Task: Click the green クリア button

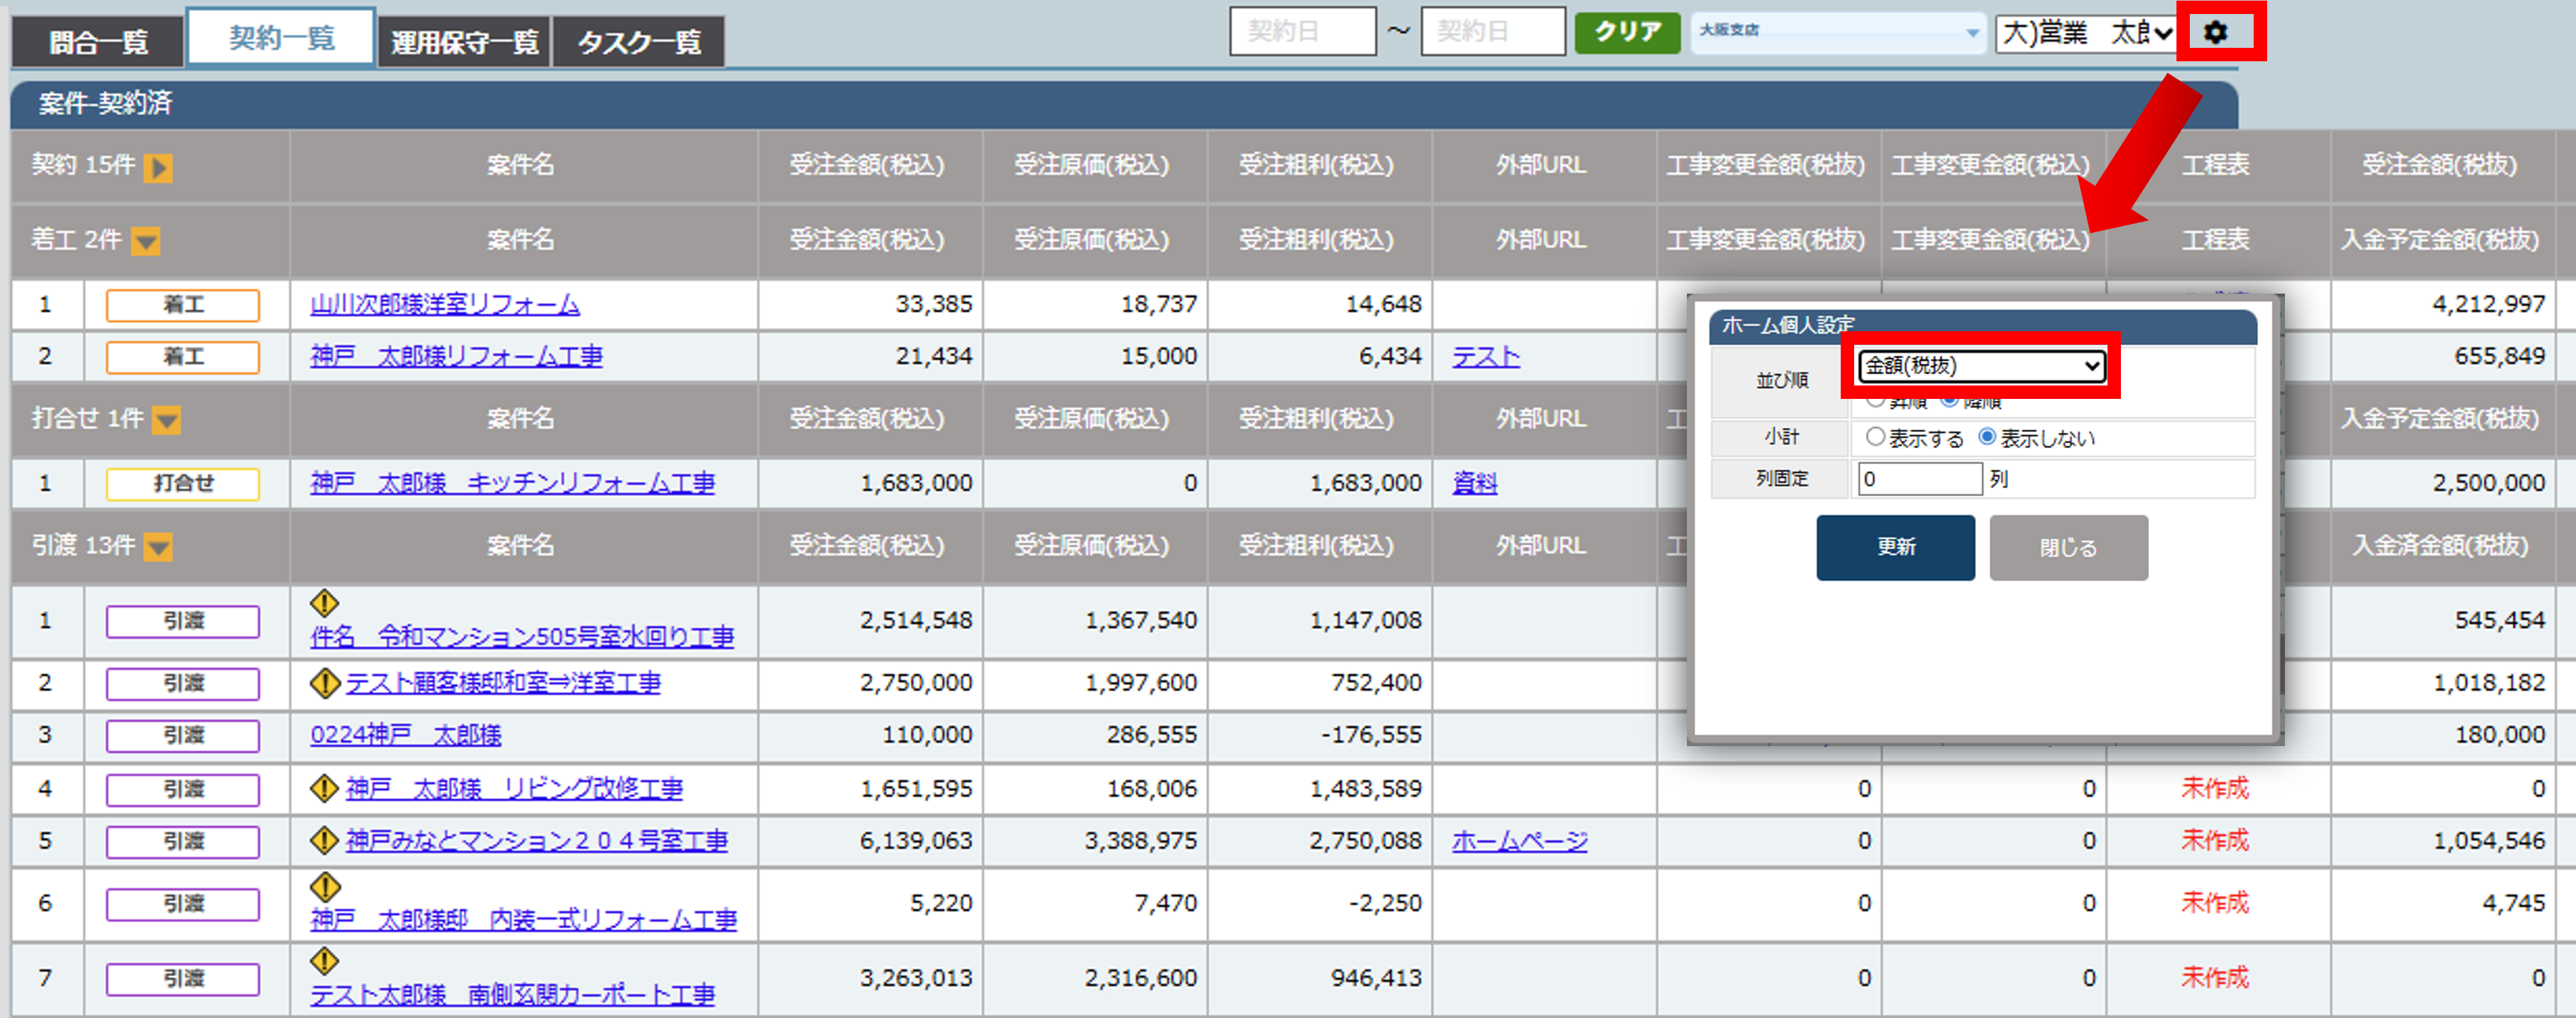Action: (x=1627, y=32)
